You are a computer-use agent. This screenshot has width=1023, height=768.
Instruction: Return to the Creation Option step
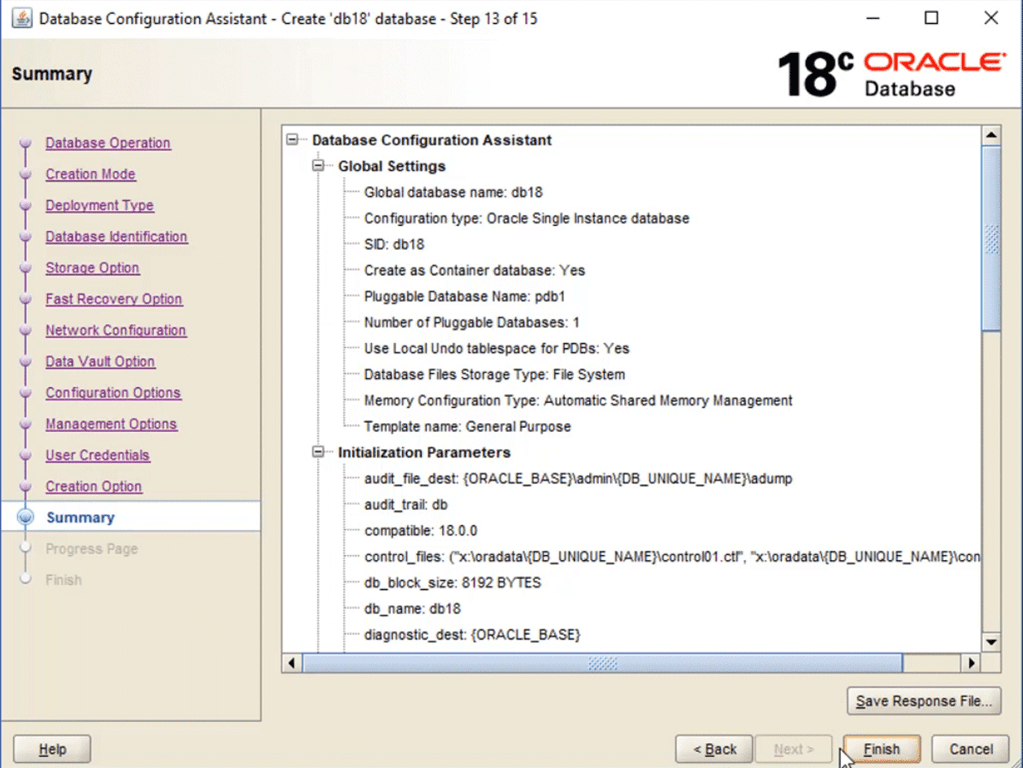[x=93, y=487]
